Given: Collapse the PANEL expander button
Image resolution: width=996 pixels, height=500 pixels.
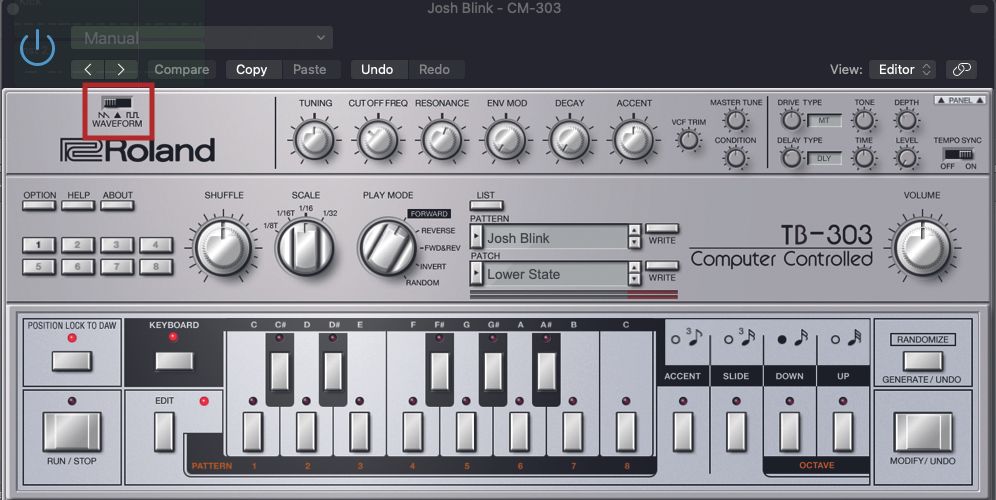Looking at the screenshot, I should 959,100.
